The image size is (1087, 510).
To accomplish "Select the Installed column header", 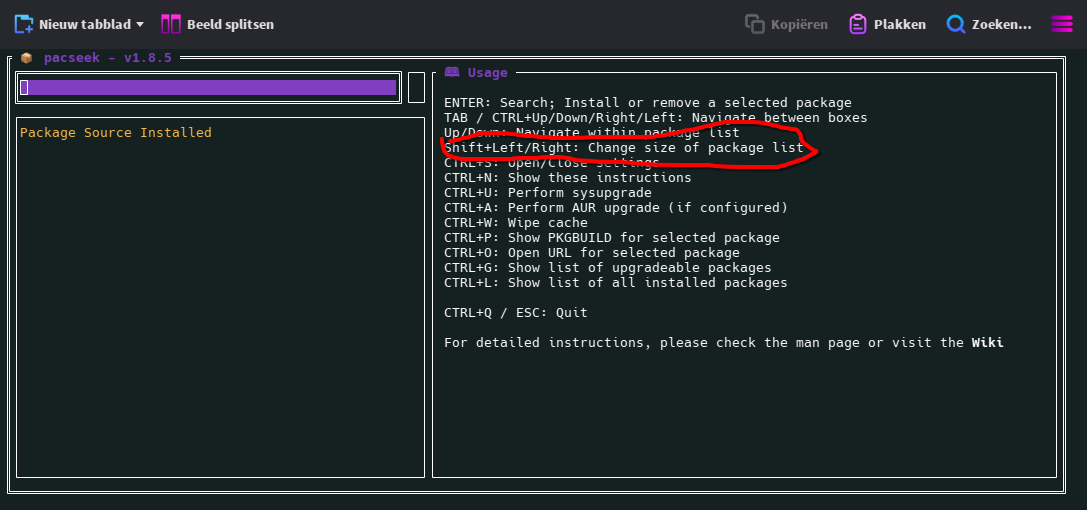I will (175, 133).
